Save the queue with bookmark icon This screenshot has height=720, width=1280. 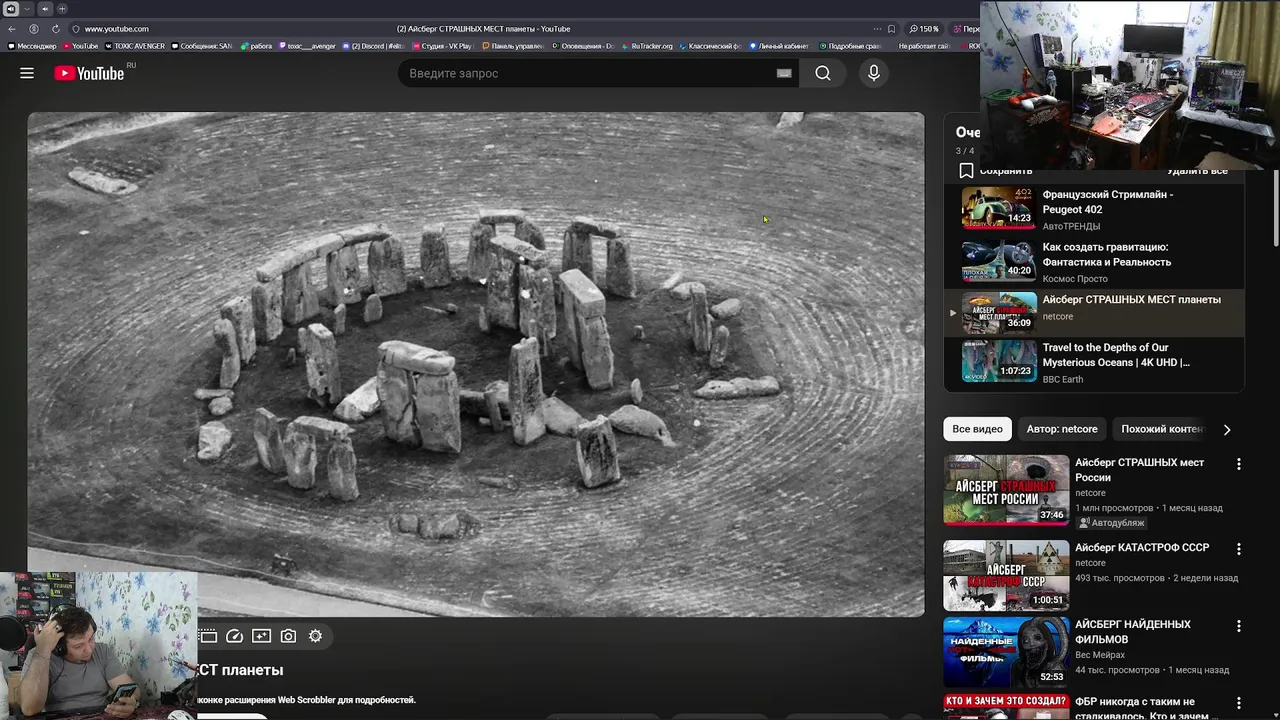tap(966, 171)
